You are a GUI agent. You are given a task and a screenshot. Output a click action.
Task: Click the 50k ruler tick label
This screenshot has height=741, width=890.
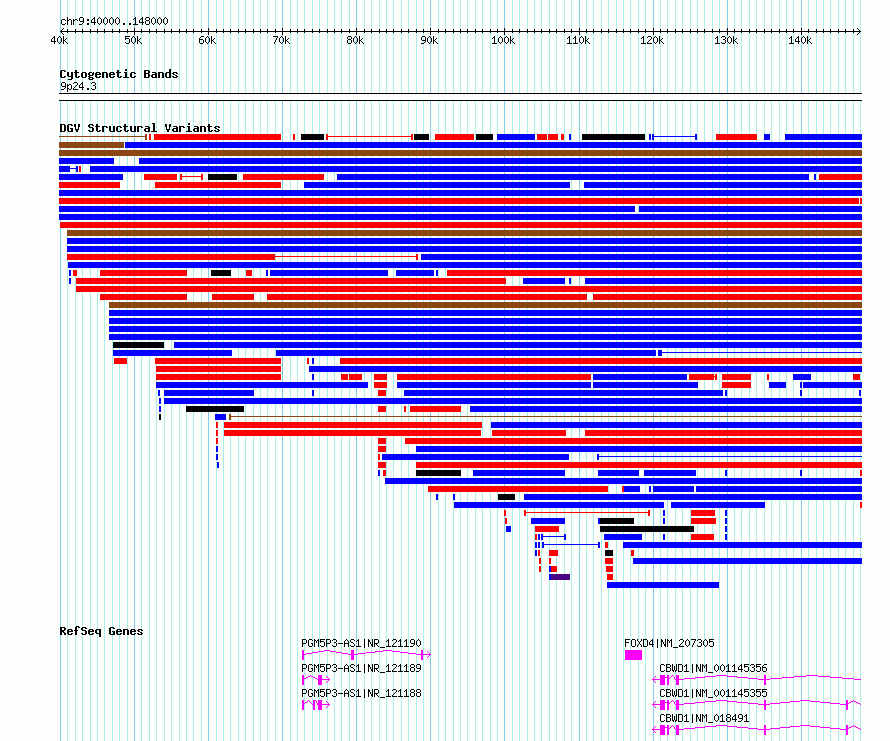pyautogui.click(x=133, y=40)
